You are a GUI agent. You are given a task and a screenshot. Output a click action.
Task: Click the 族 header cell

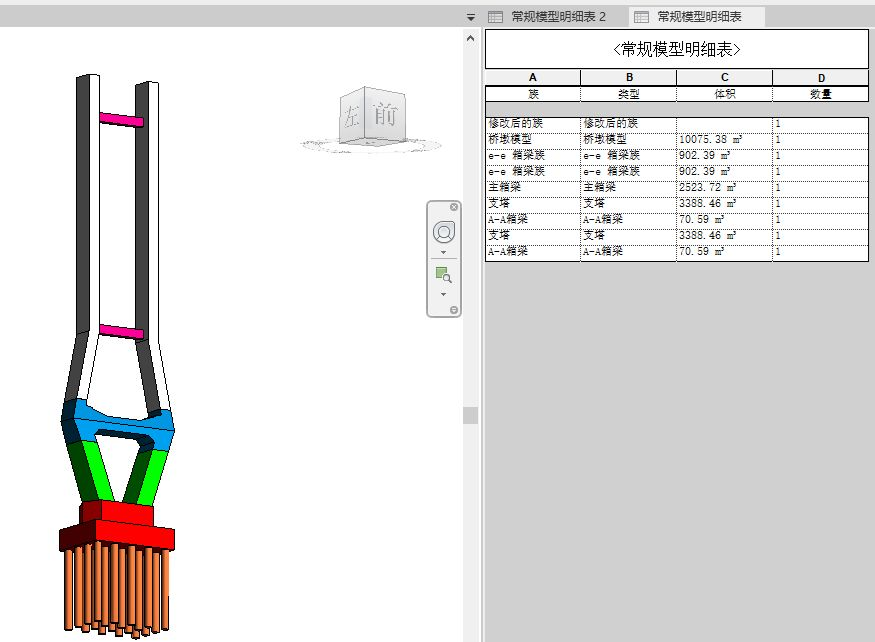point(533,94)
